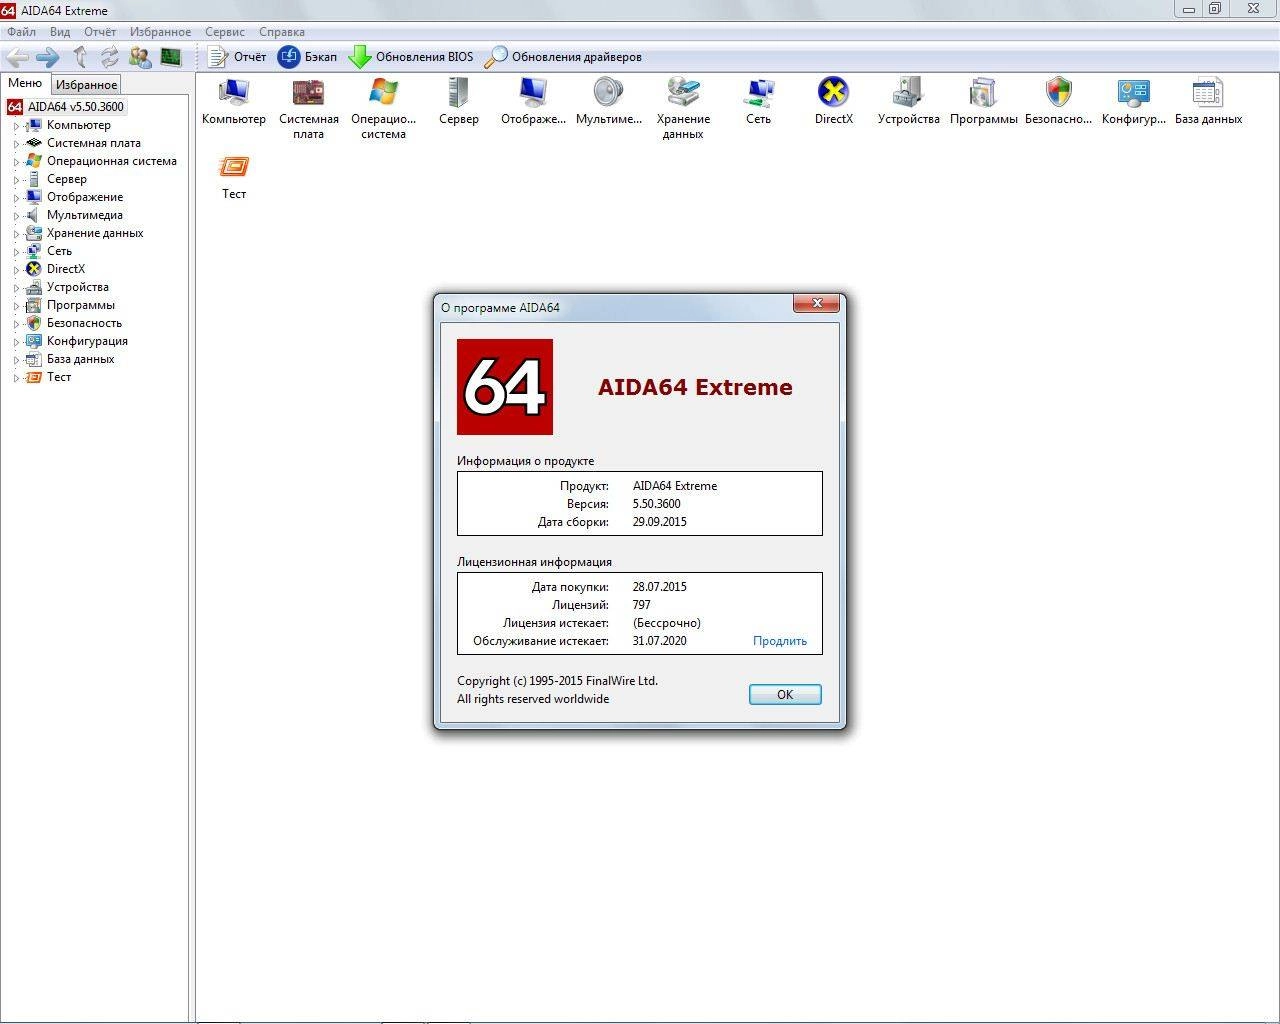
Task: Expand the Сеть tree node
Action: [x=16, y=252]
